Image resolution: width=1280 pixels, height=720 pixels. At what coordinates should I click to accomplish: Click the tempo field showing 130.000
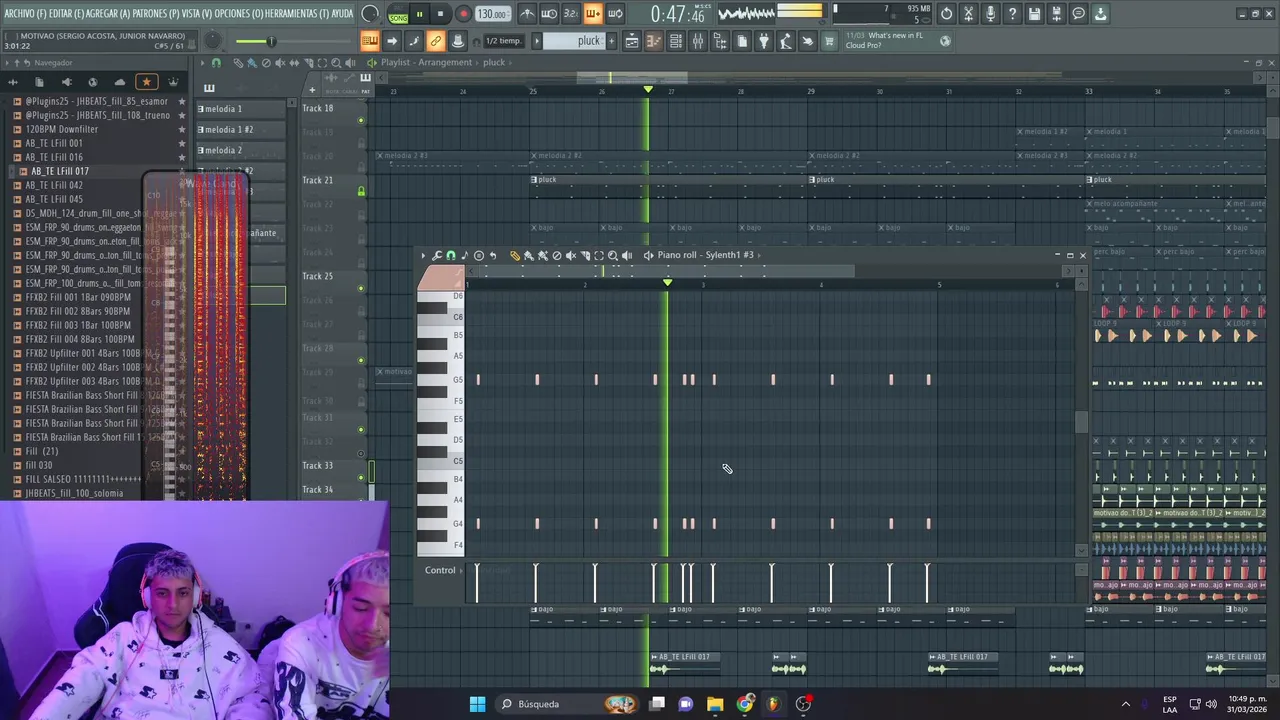click(494, 14)
